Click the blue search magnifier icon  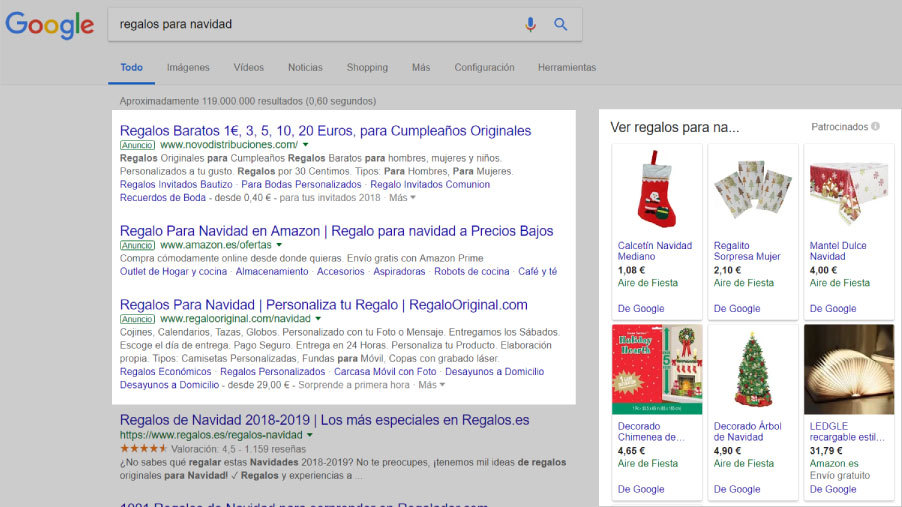(x=561, y=24)
